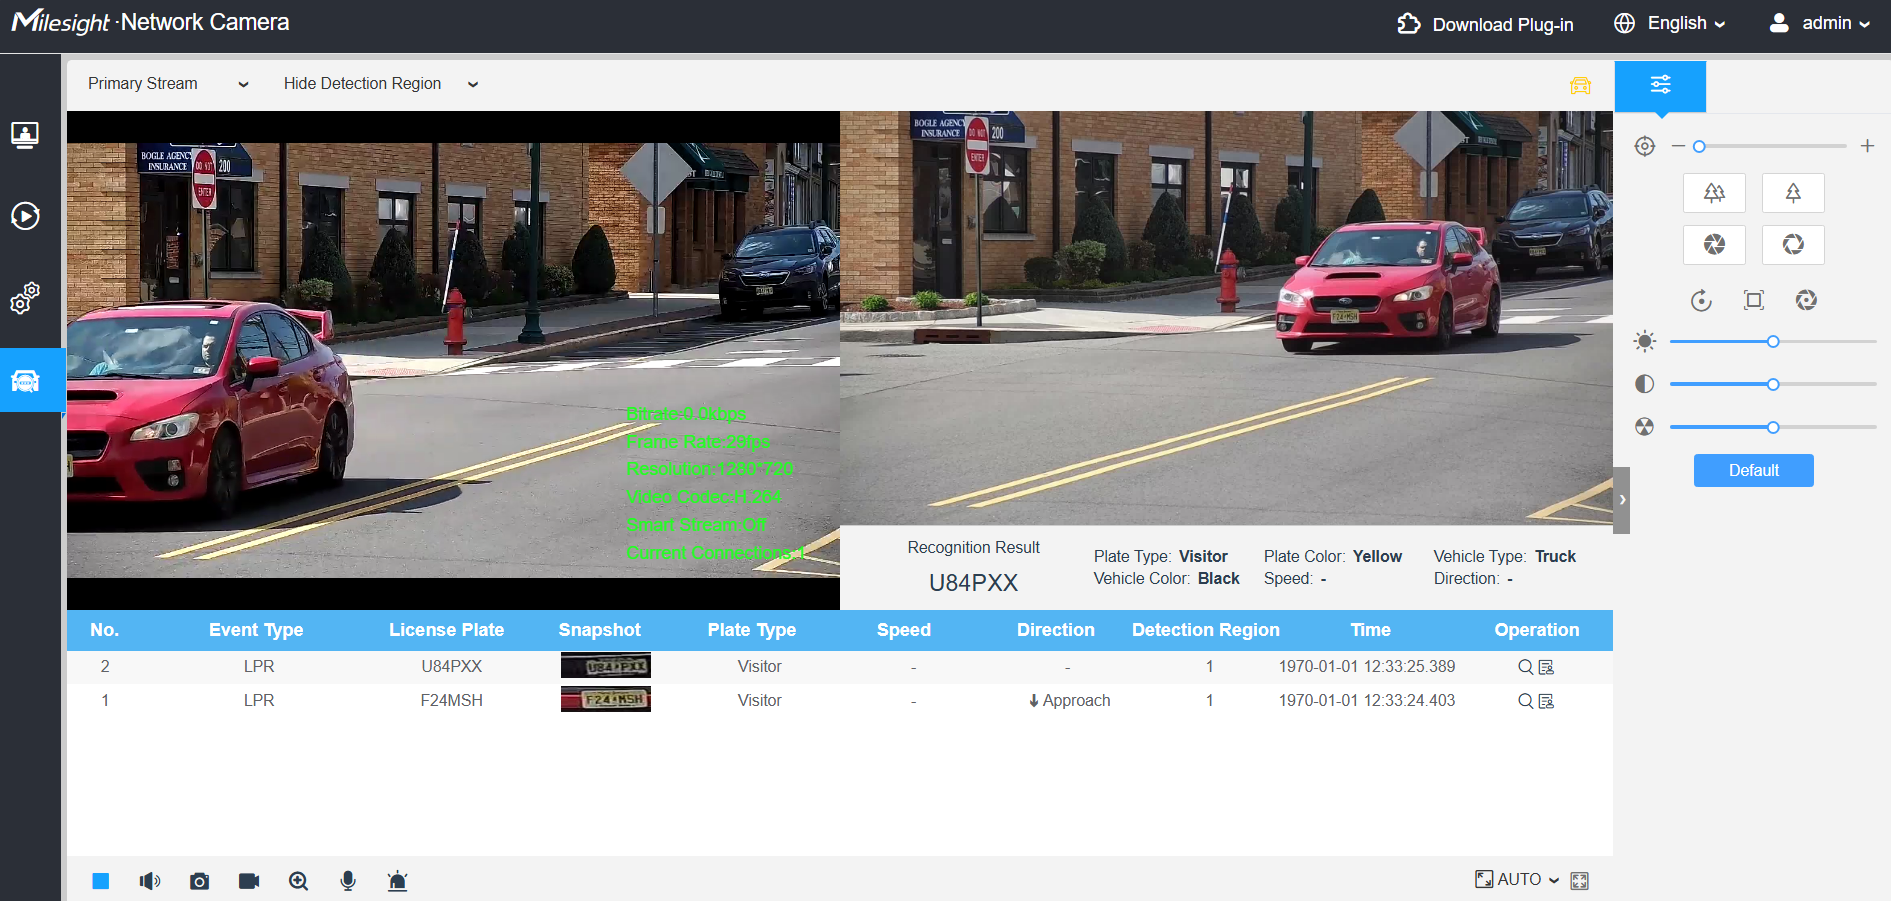Click the yellow vehicle icon in toolbar
The image size is (1891, 901).
pyautogui.click(x=1580, y=85)
